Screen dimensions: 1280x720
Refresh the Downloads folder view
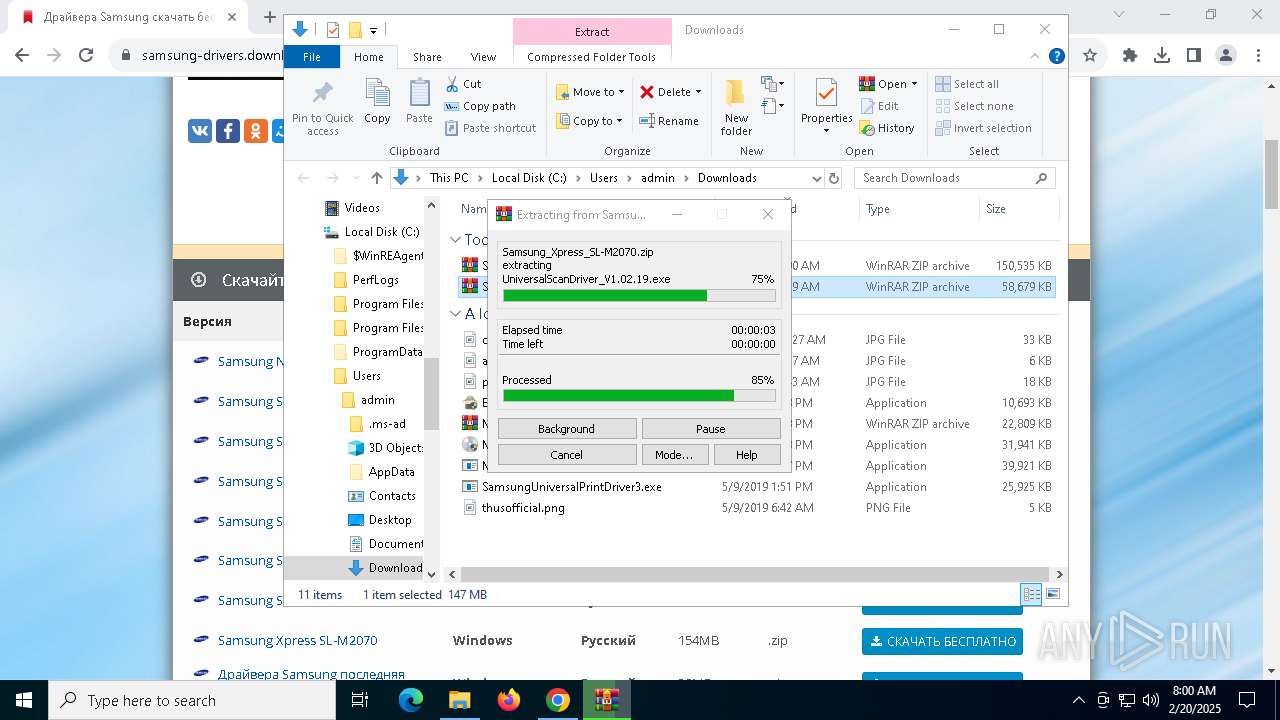click(x=834, y=178)
